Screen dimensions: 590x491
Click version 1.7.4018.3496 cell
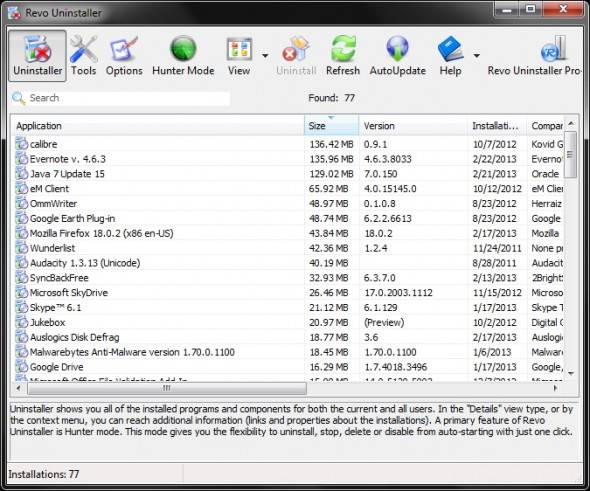[395, 367]
